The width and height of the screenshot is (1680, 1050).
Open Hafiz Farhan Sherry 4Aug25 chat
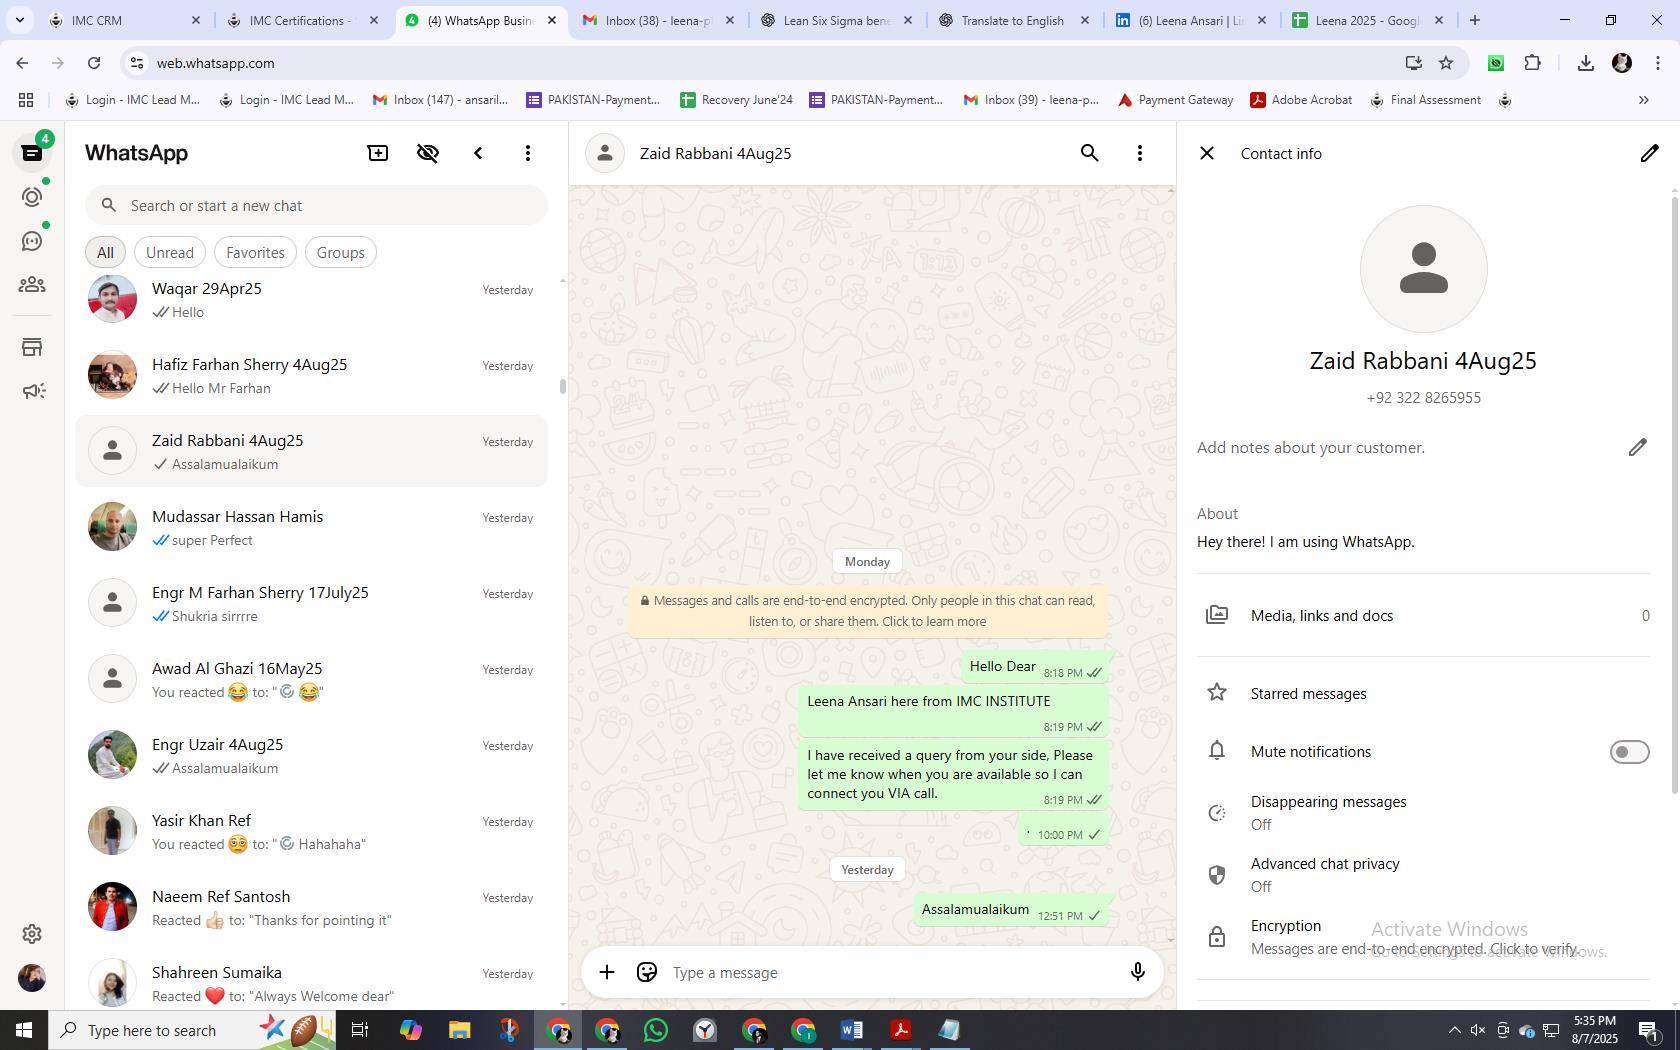(311, 375)
